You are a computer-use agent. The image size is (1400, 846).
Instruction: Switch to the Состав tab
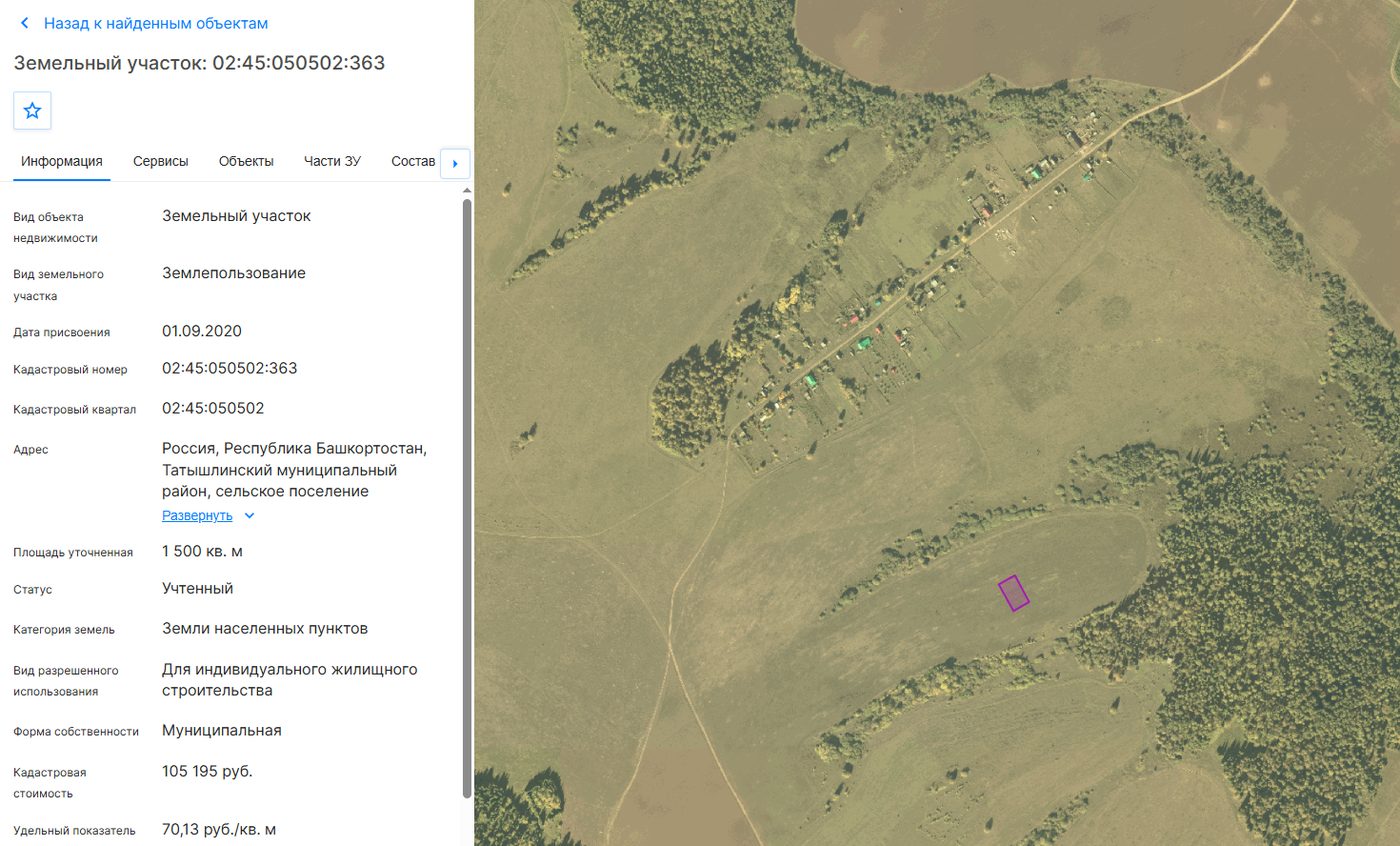click(x=414, y=161)
